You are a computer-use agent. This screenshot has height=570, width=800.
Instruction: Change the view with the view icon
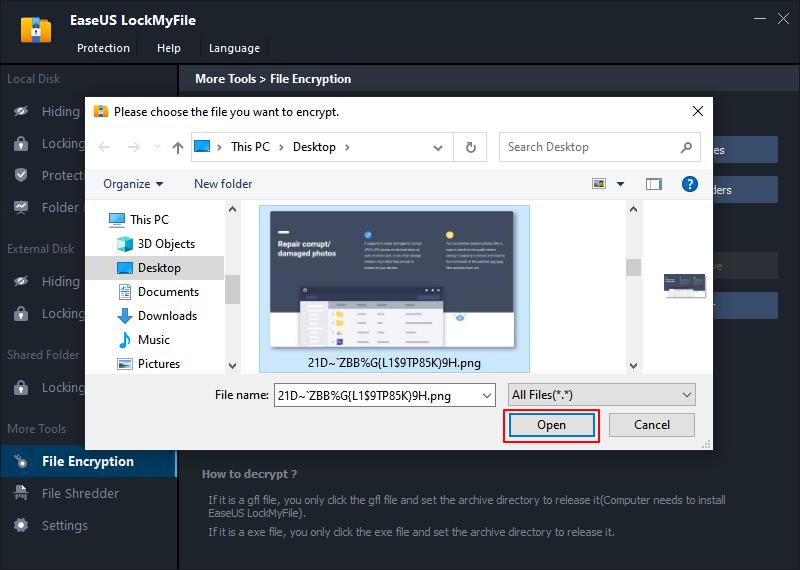[599, 184]
